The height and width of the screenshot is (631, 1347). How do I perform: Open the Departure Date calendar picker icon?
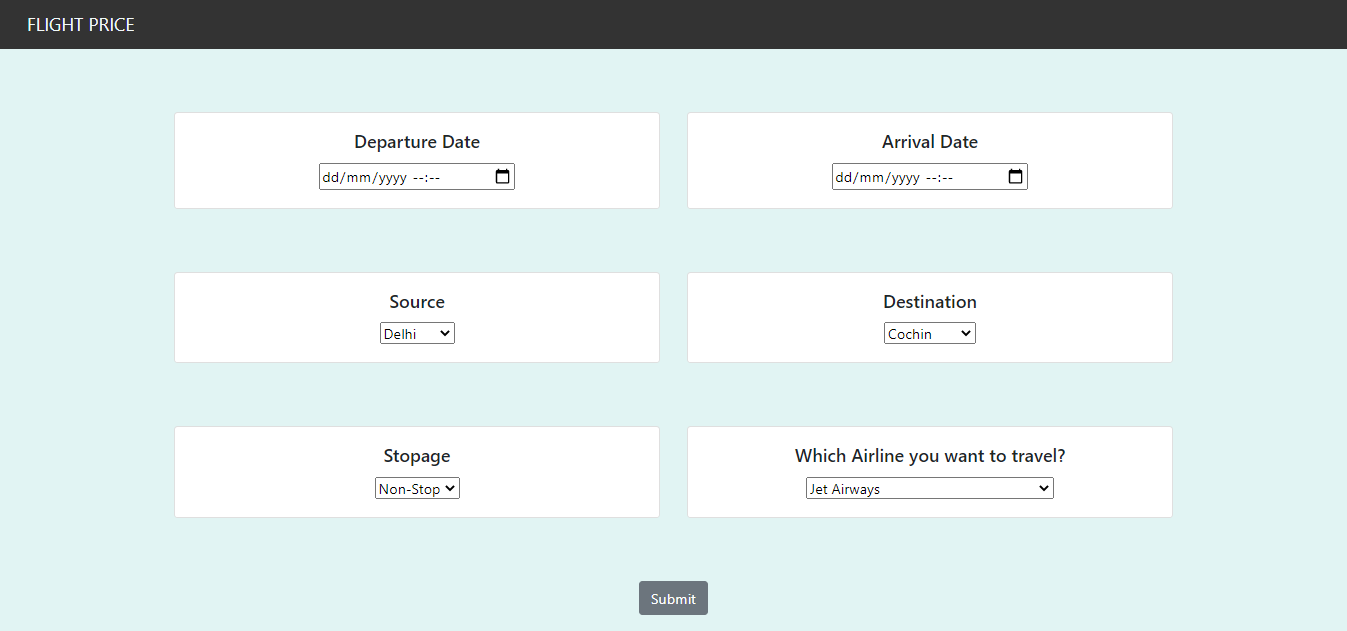503,177
